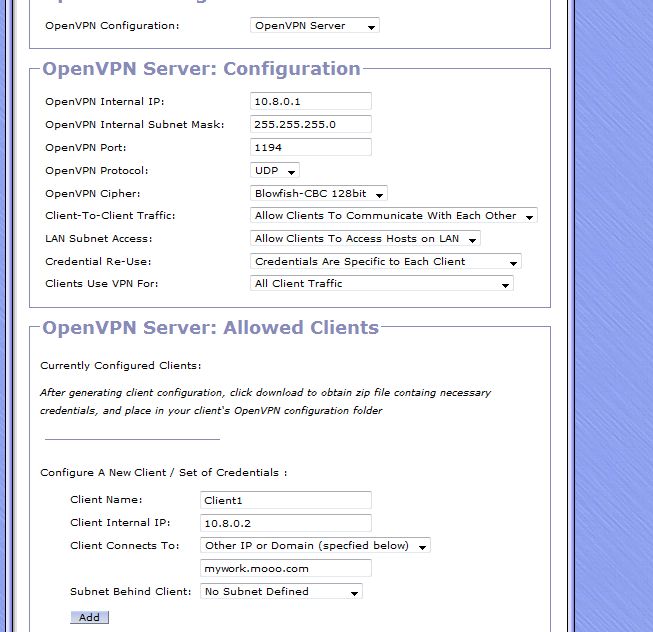
Task: Click the mywork.mooo.com domain field
Action: pos(285,568)
